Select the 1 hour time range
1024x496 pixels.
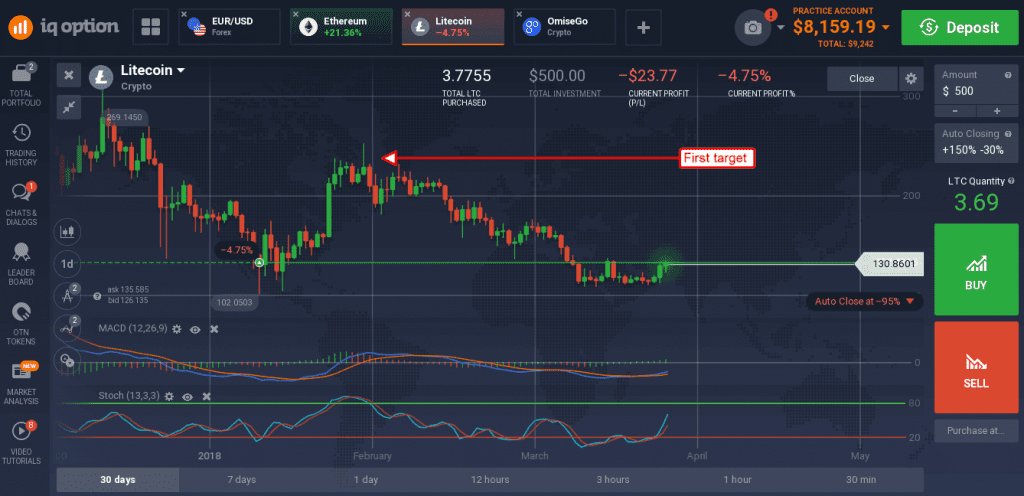point(737,480)
